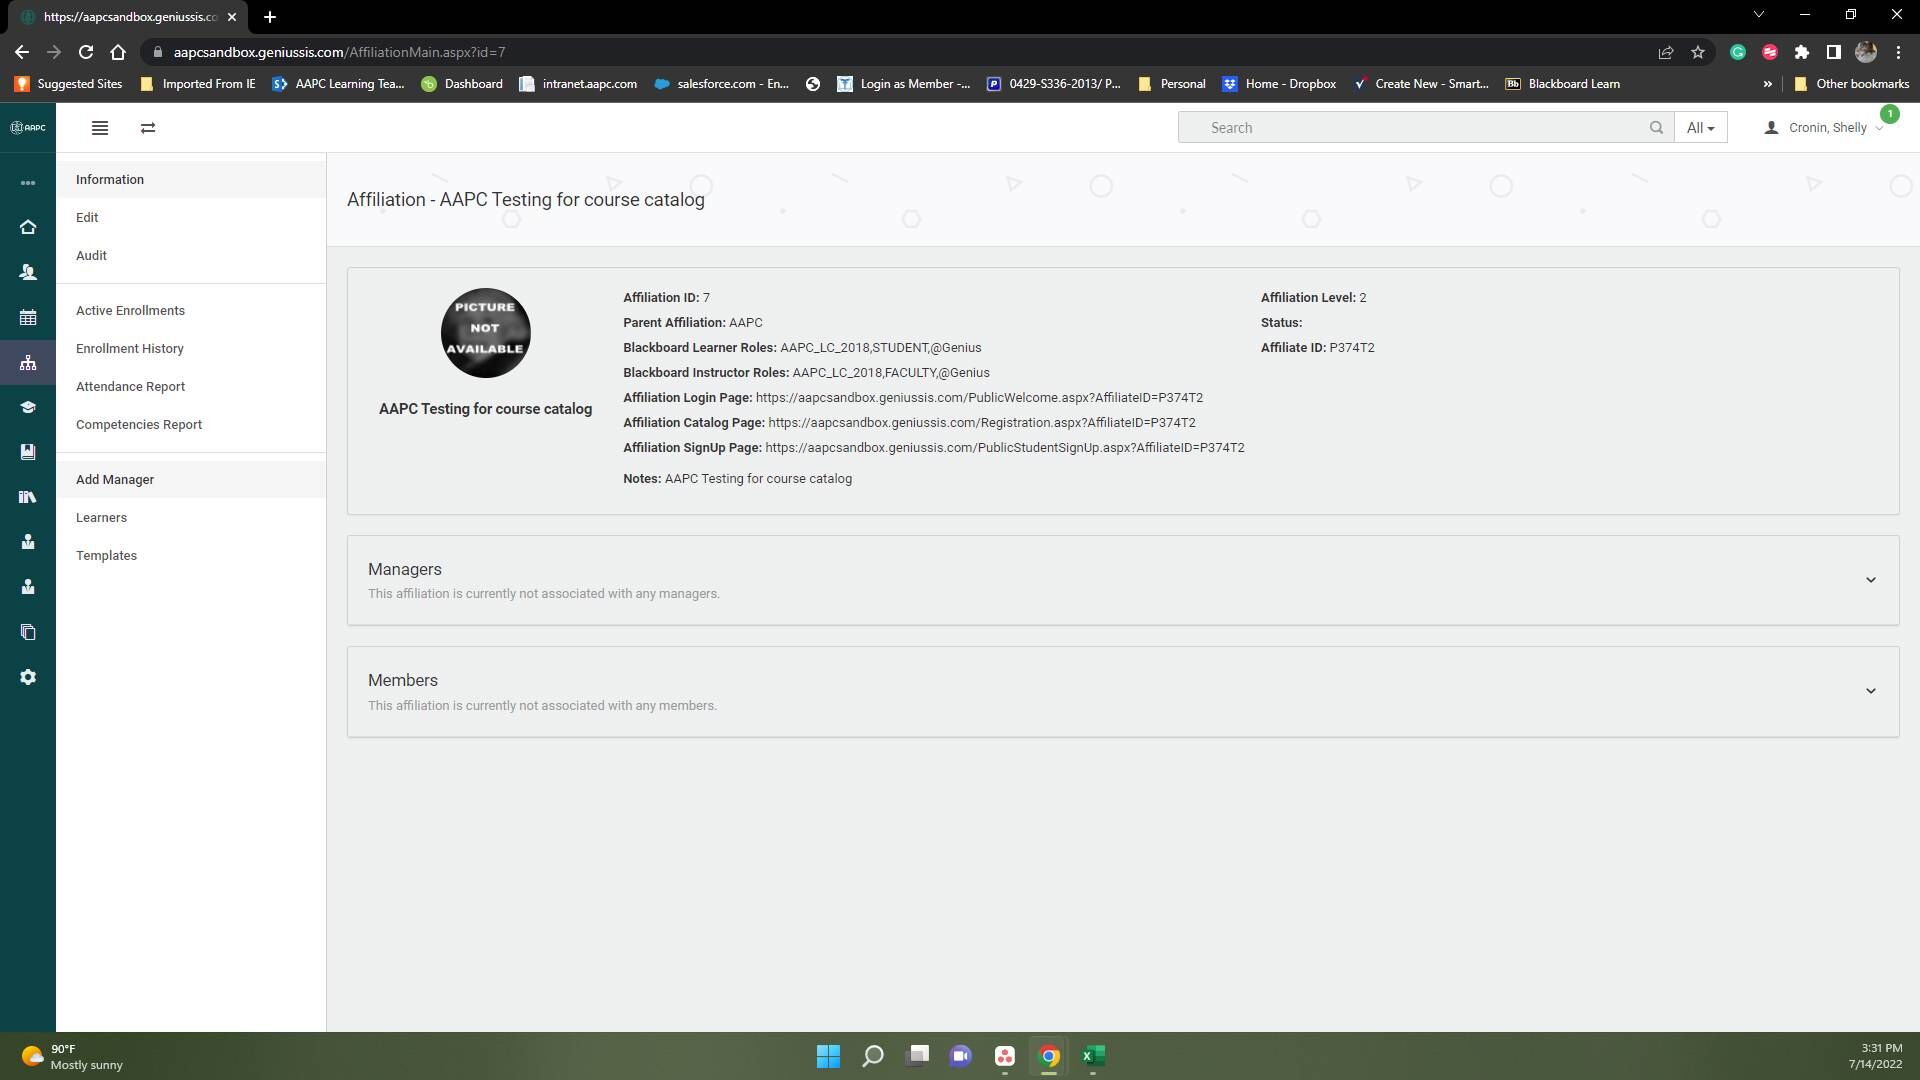The height and width of the screenshot is (1080, 1920).
Task: Open the Attendance Report menu item
Action: (x=130, y=387)
